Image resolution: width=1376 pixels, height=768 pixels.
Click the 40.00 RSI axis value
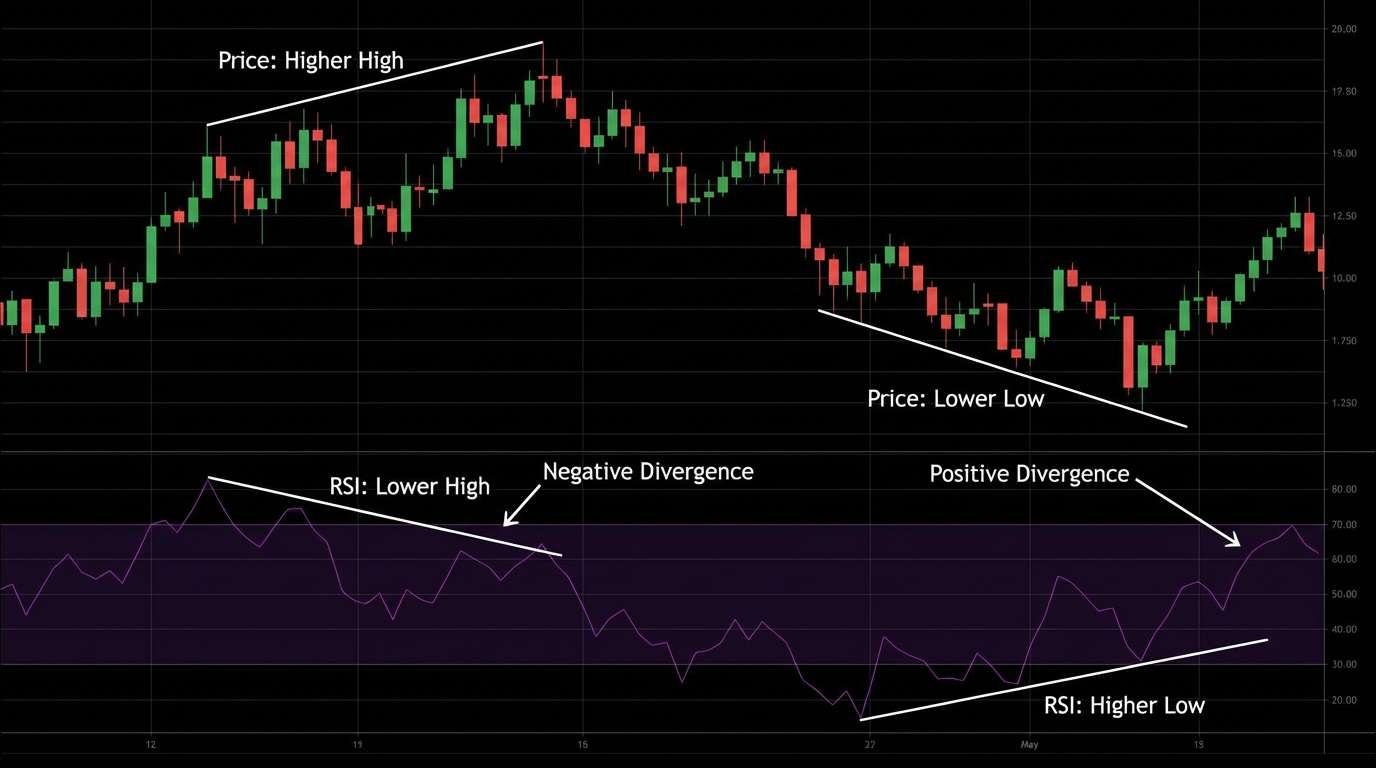pyautogui.click(x=1343, y=629)
